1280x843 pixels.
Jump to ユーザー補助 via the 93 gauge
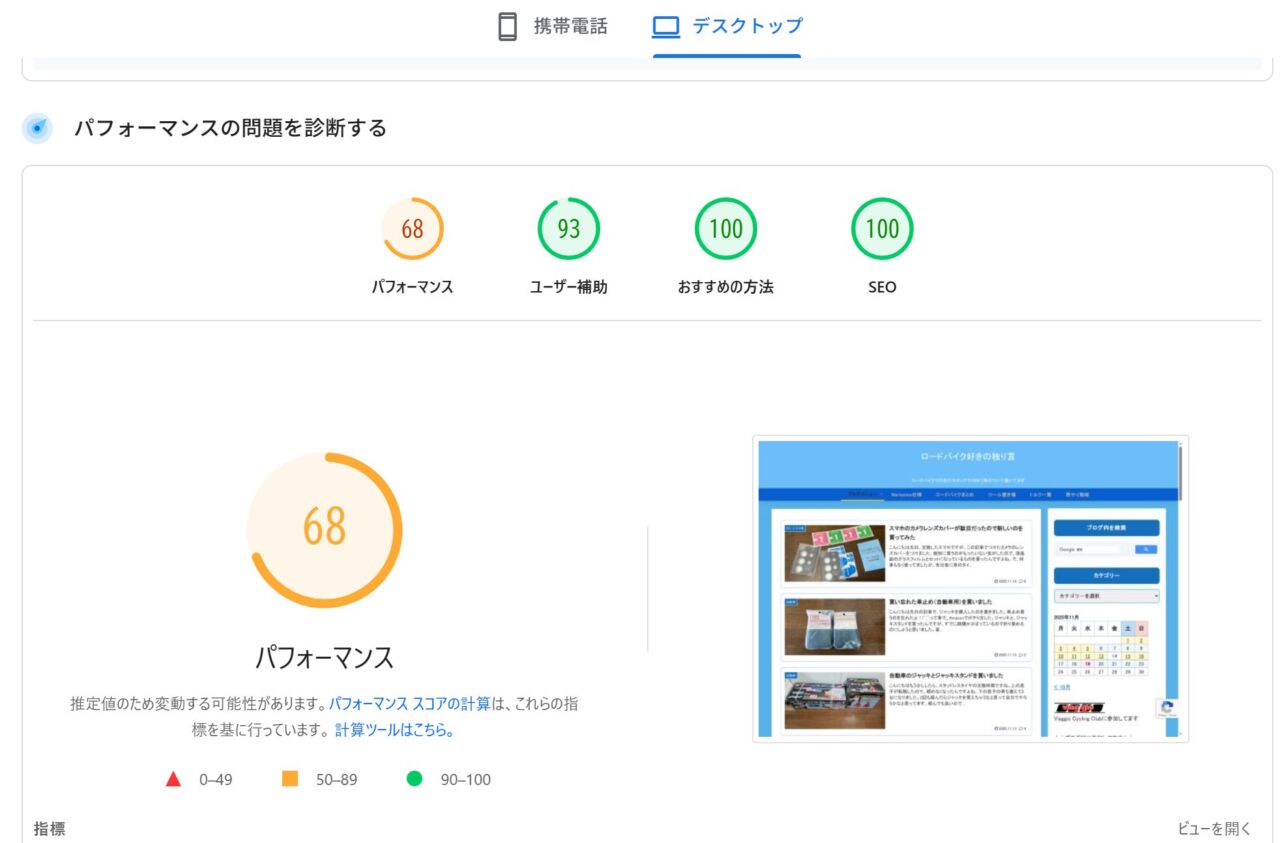(568, 229)
